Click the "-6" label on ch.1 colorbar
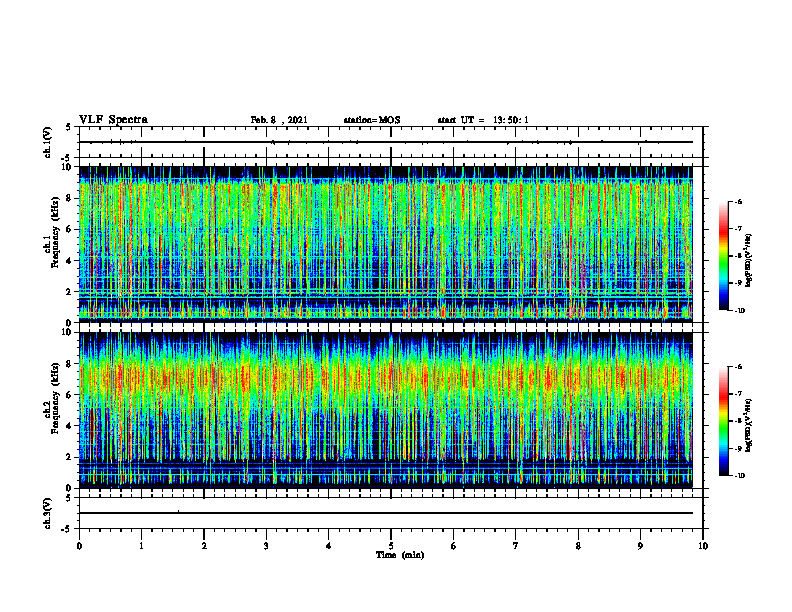Screen dimensions: 792x612 pos(739,201)
